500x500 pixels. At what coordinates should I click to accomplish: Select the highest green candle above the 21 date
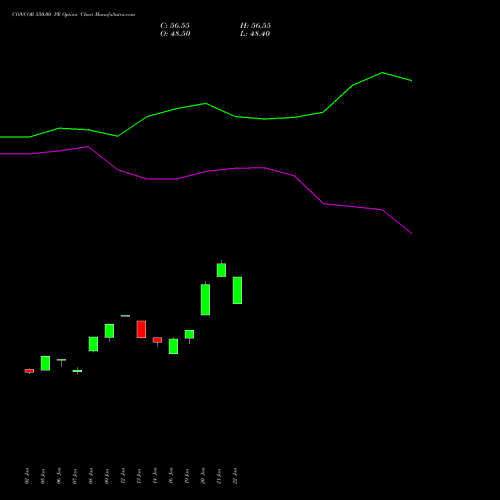(221, 270)
